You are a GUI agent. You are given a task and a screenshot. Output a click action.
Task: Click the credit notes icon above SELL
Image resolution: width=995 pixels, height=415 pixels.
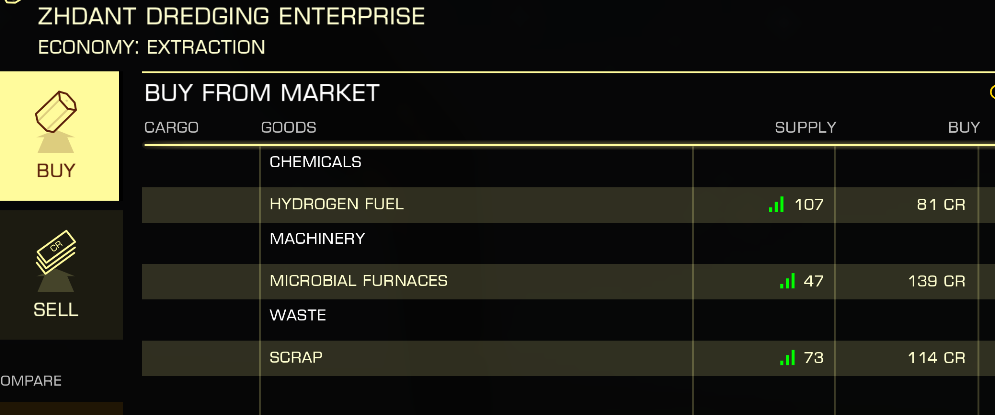coord(56,260)
